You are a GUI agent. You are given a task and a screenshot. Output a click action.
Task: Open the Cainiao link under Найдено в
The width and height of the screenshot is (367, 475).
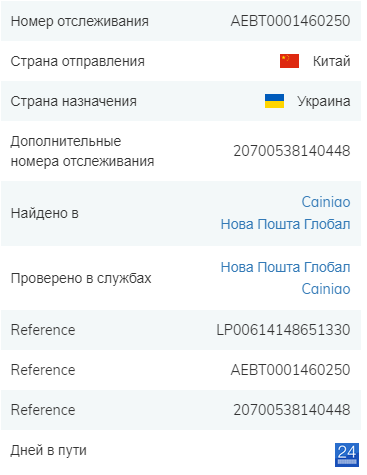coord(326,202)
